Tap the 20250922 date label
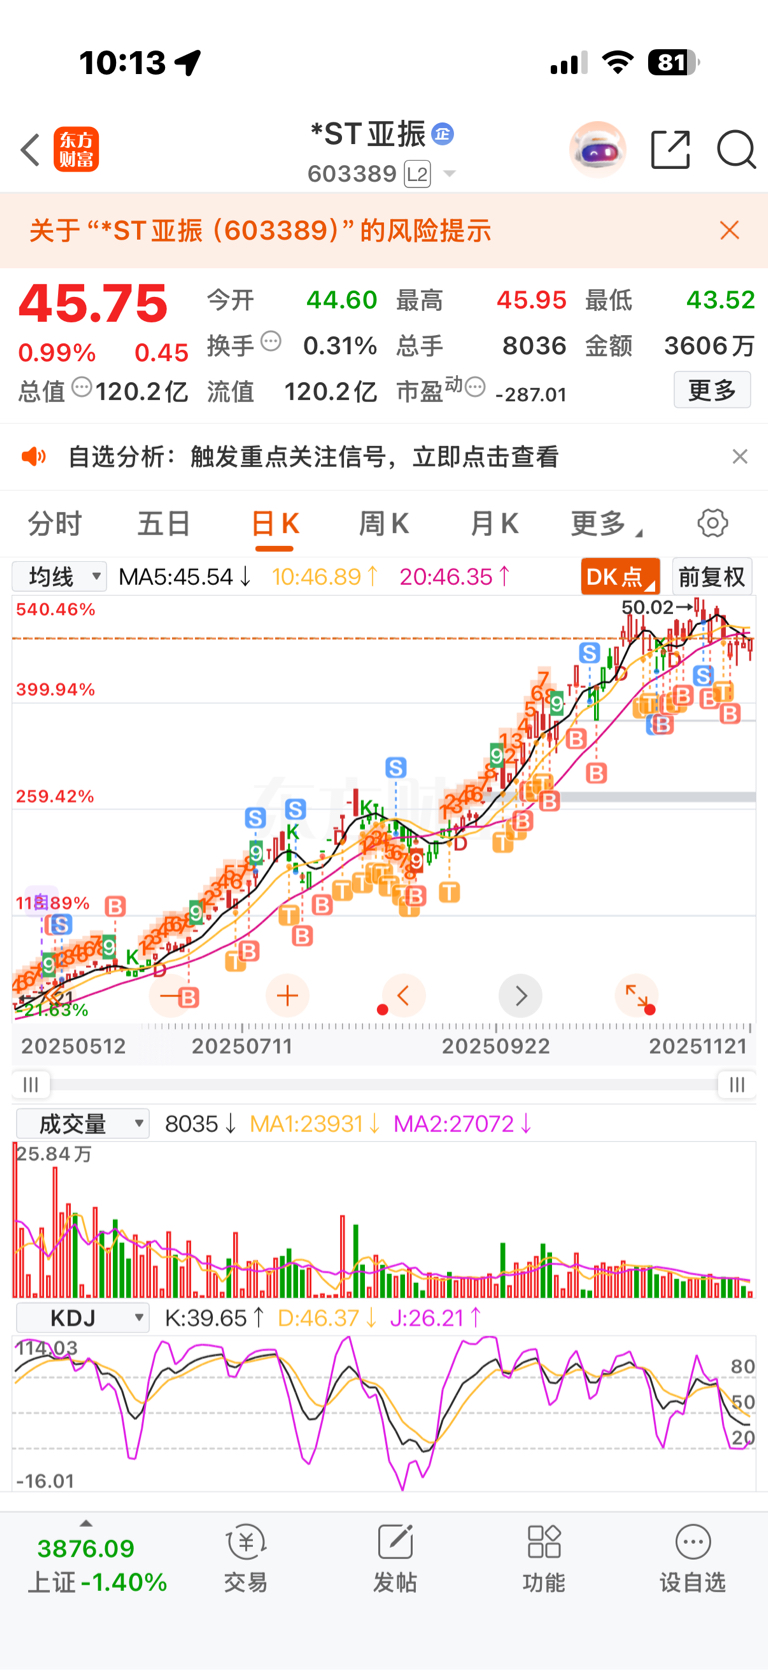The height and width of the screenshot is (1670, 768). (496, 1046)
